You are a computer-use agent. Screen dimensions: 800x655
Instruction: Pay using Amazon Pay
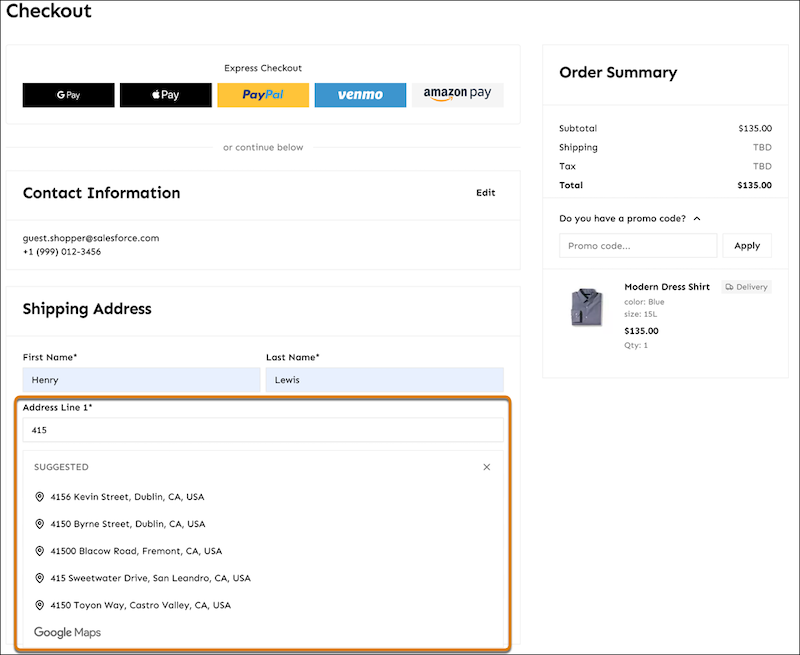(x=458, y=95)
